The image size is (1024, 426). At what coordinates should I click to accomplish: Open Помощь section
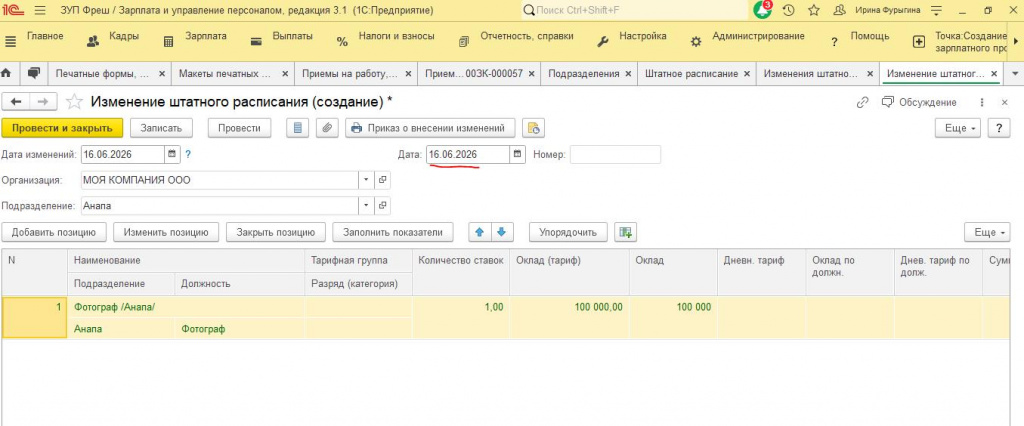(869, 37)
